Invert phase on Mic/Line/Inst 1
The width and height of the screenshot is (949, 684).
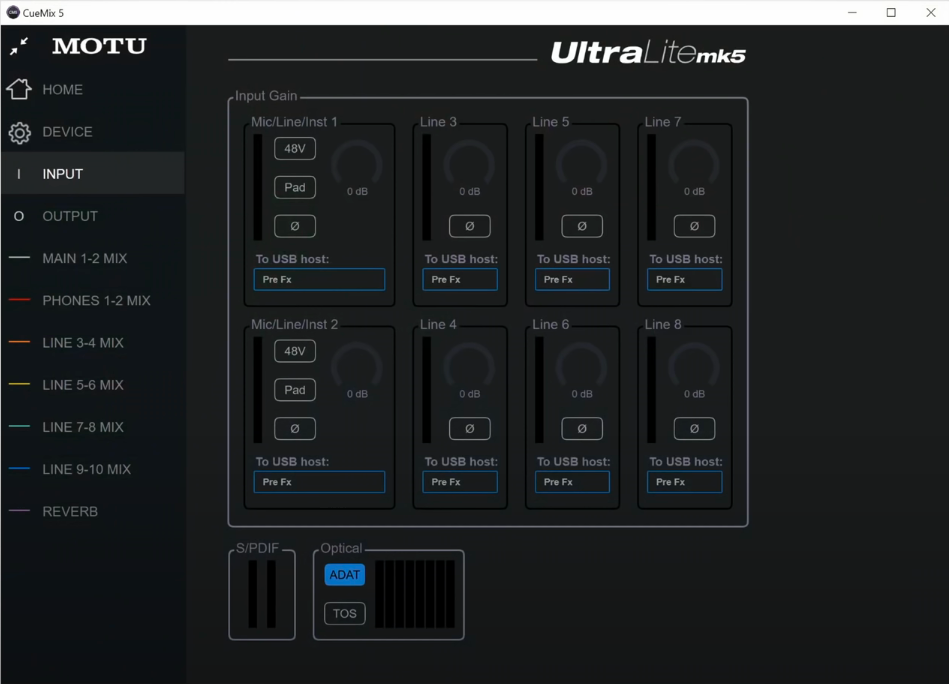pos(295,226)
